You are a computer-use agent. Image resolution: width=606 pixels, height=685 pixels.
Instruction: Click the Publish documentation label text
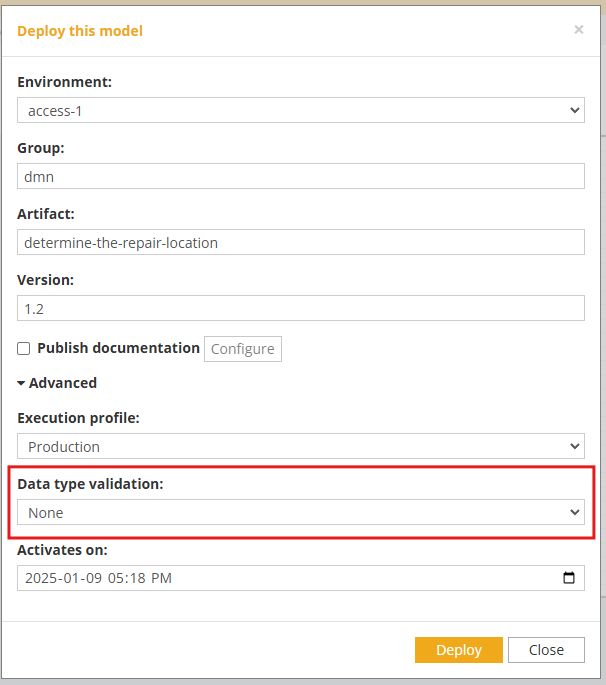(118, 348)
